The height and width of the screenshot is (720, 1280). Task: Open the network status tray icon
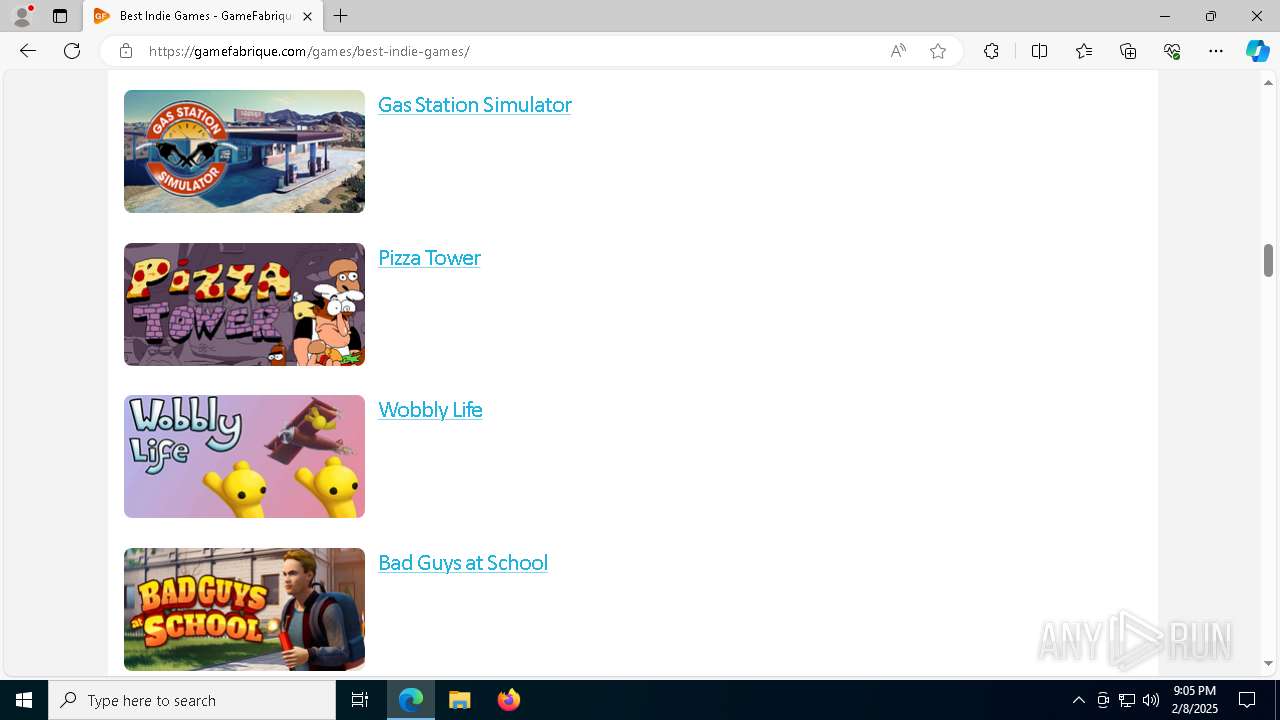point(1127,700)
